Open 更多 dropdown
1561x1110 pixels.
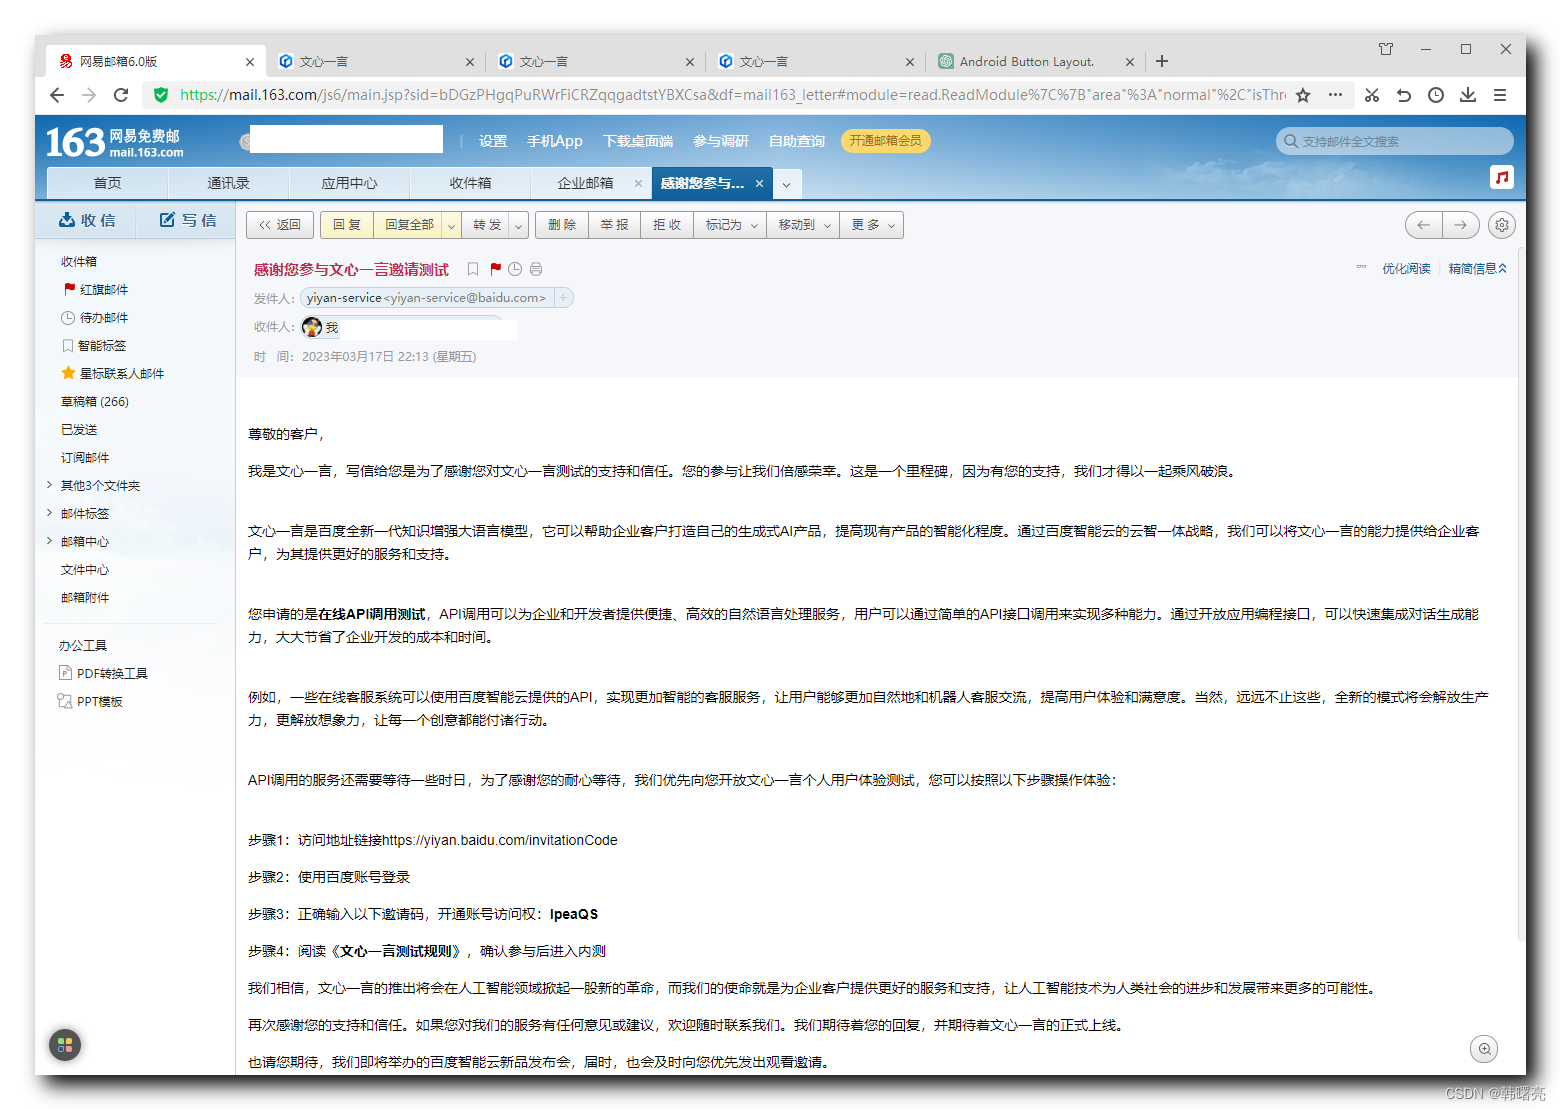tap(872, 225)
